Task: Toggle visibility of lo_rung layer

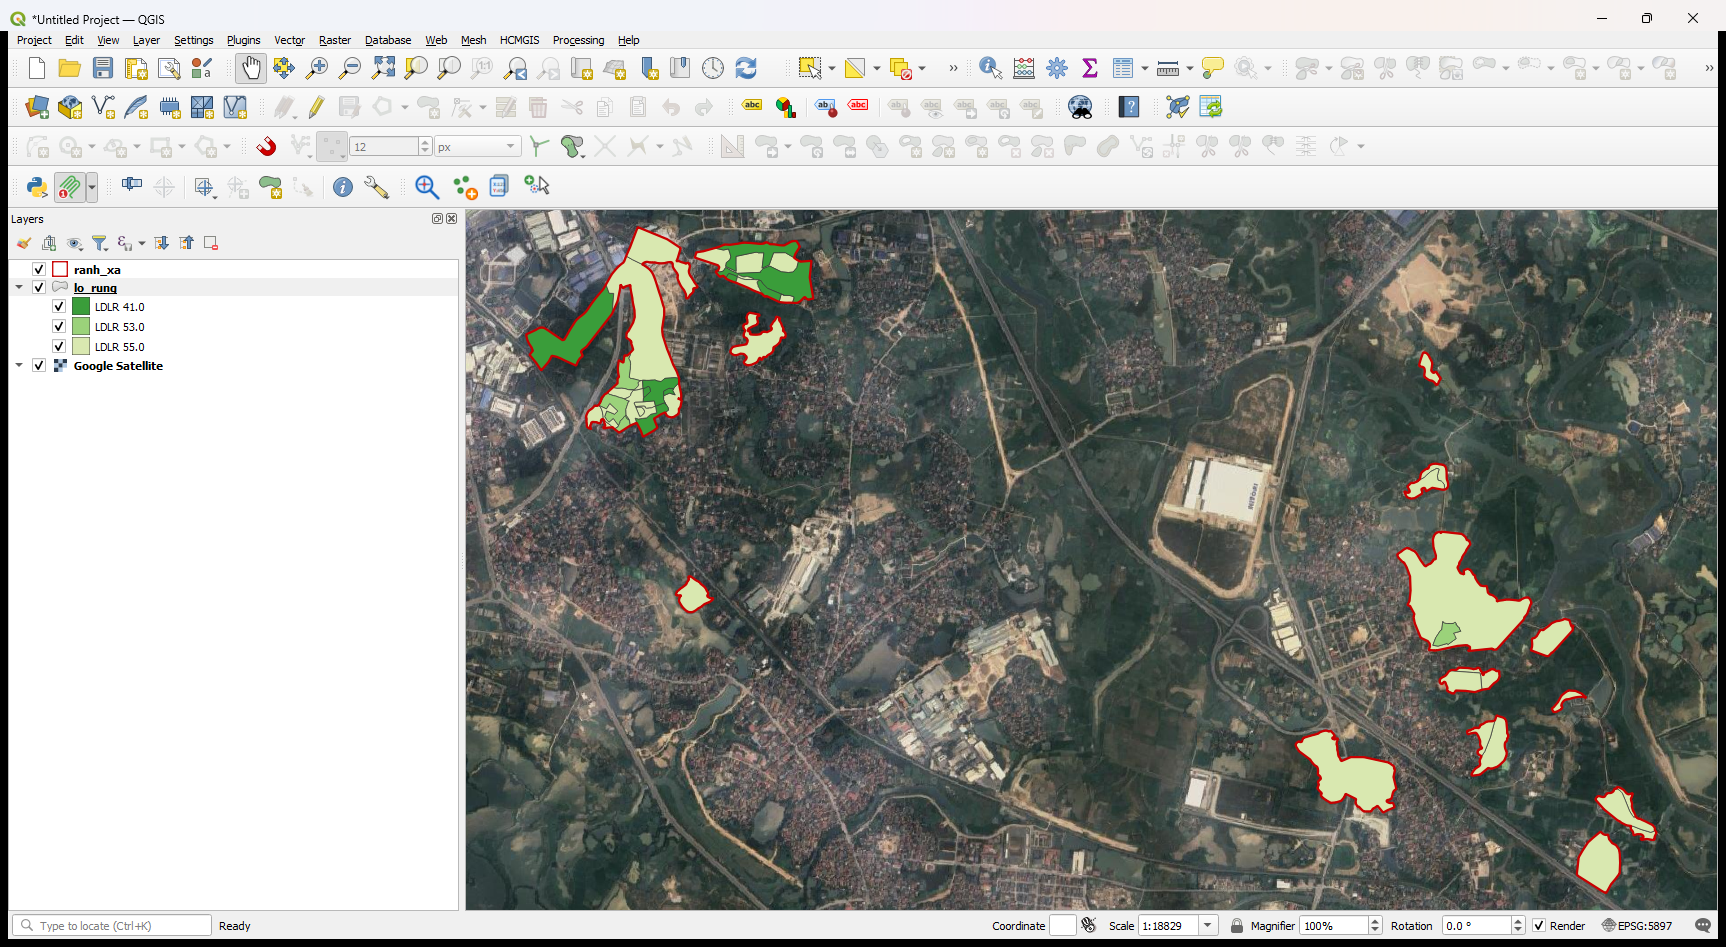Action: (39, 287)
